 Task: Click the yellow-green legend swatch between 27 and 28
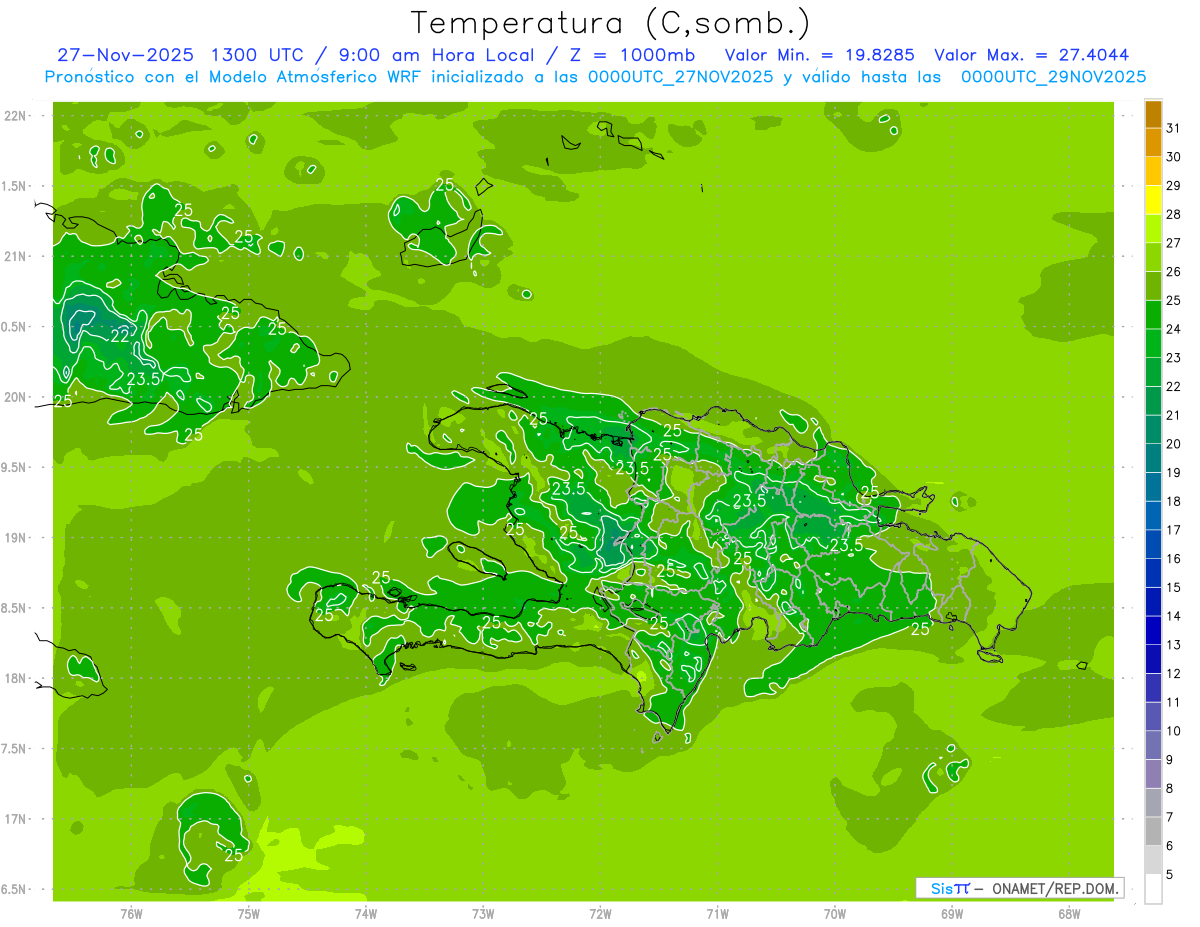coord(1153,229)
